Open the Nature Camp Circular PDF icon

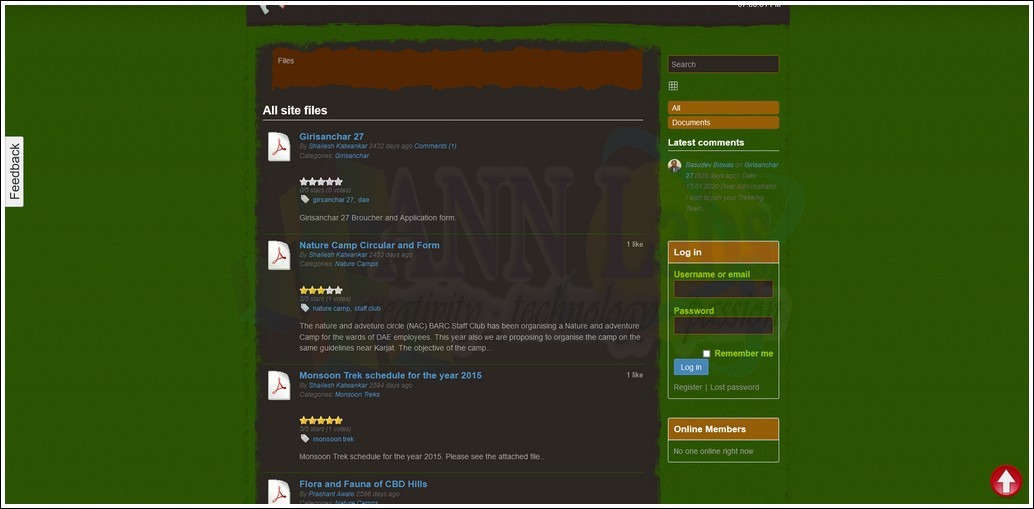click(x=278, y=255)
